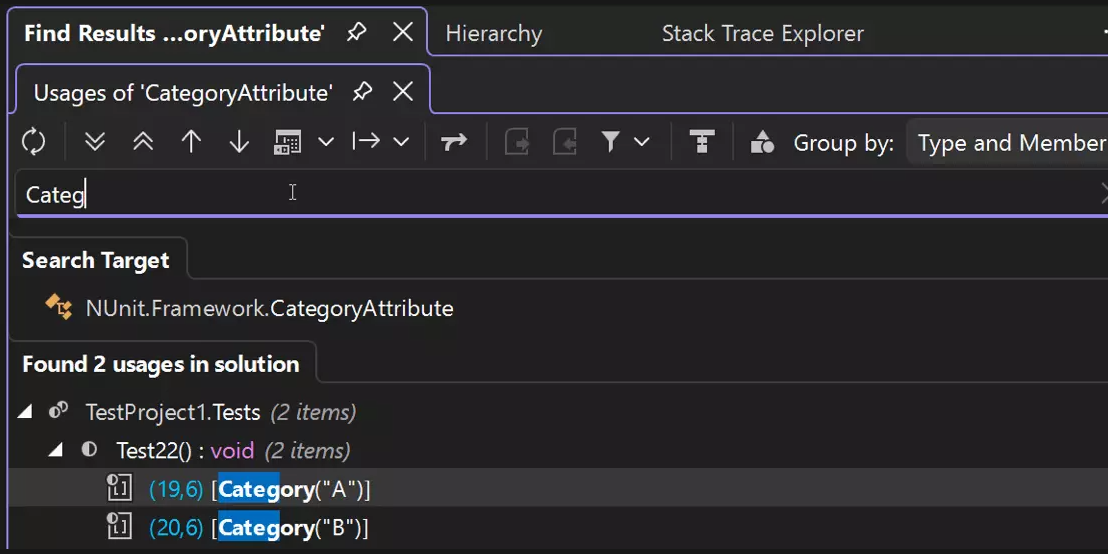Open the usage at [Category("B")] line 20
Screen dimensions: 1108x554
point(290,528)
